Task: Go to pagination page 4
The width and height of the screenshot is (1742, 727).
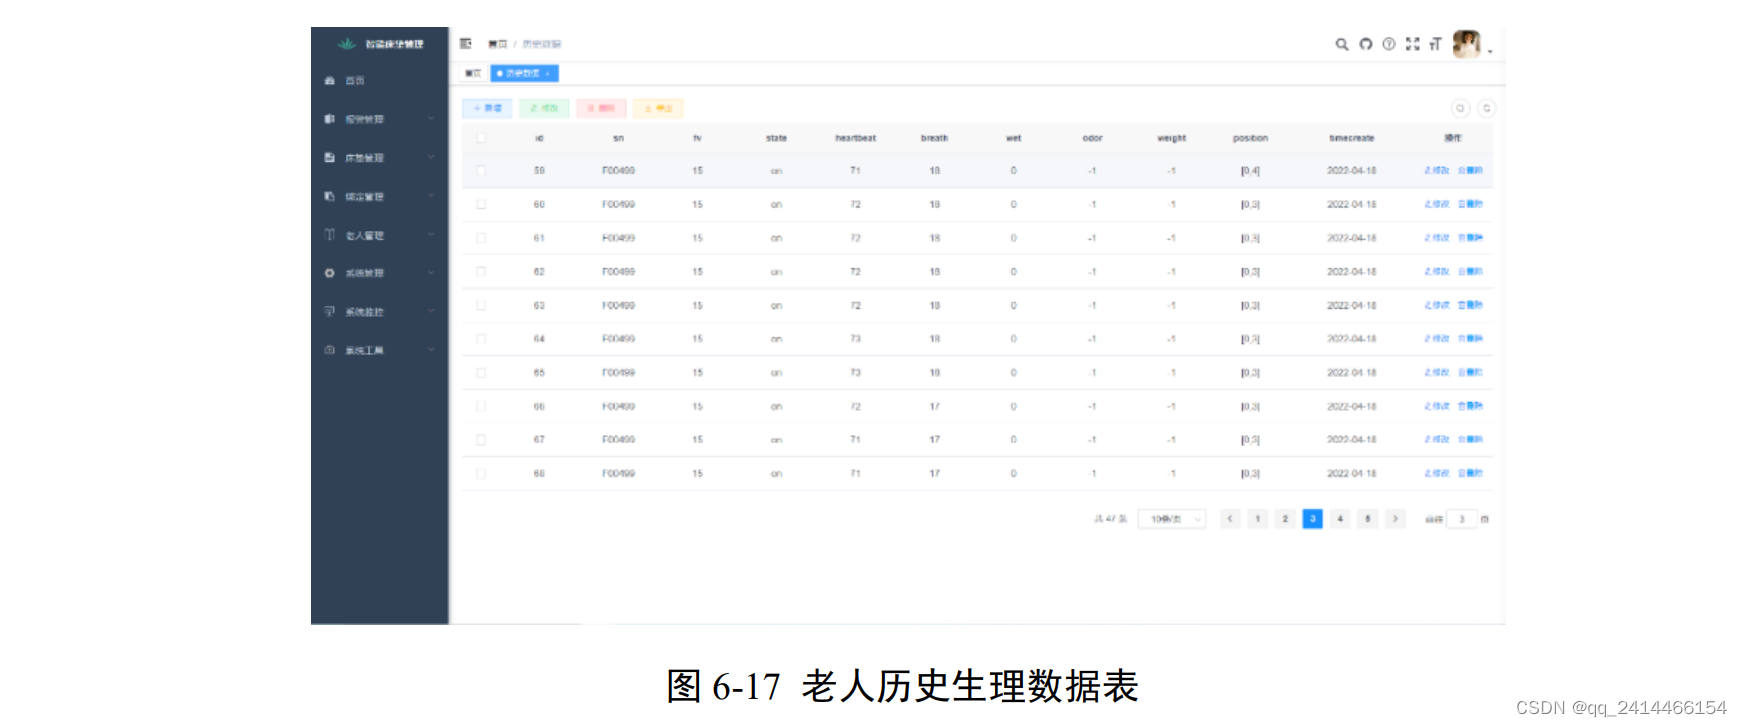Action: [1340, 519]
